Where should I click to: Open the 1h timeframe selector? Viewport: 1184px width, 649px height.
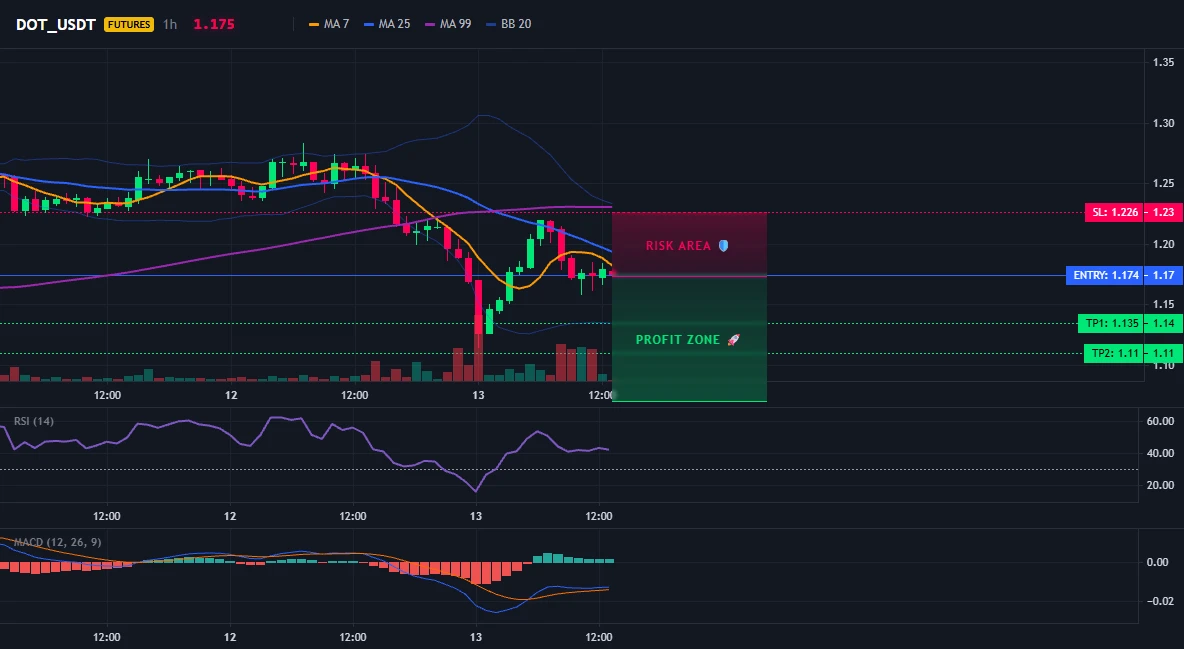[x=170, y=24]
